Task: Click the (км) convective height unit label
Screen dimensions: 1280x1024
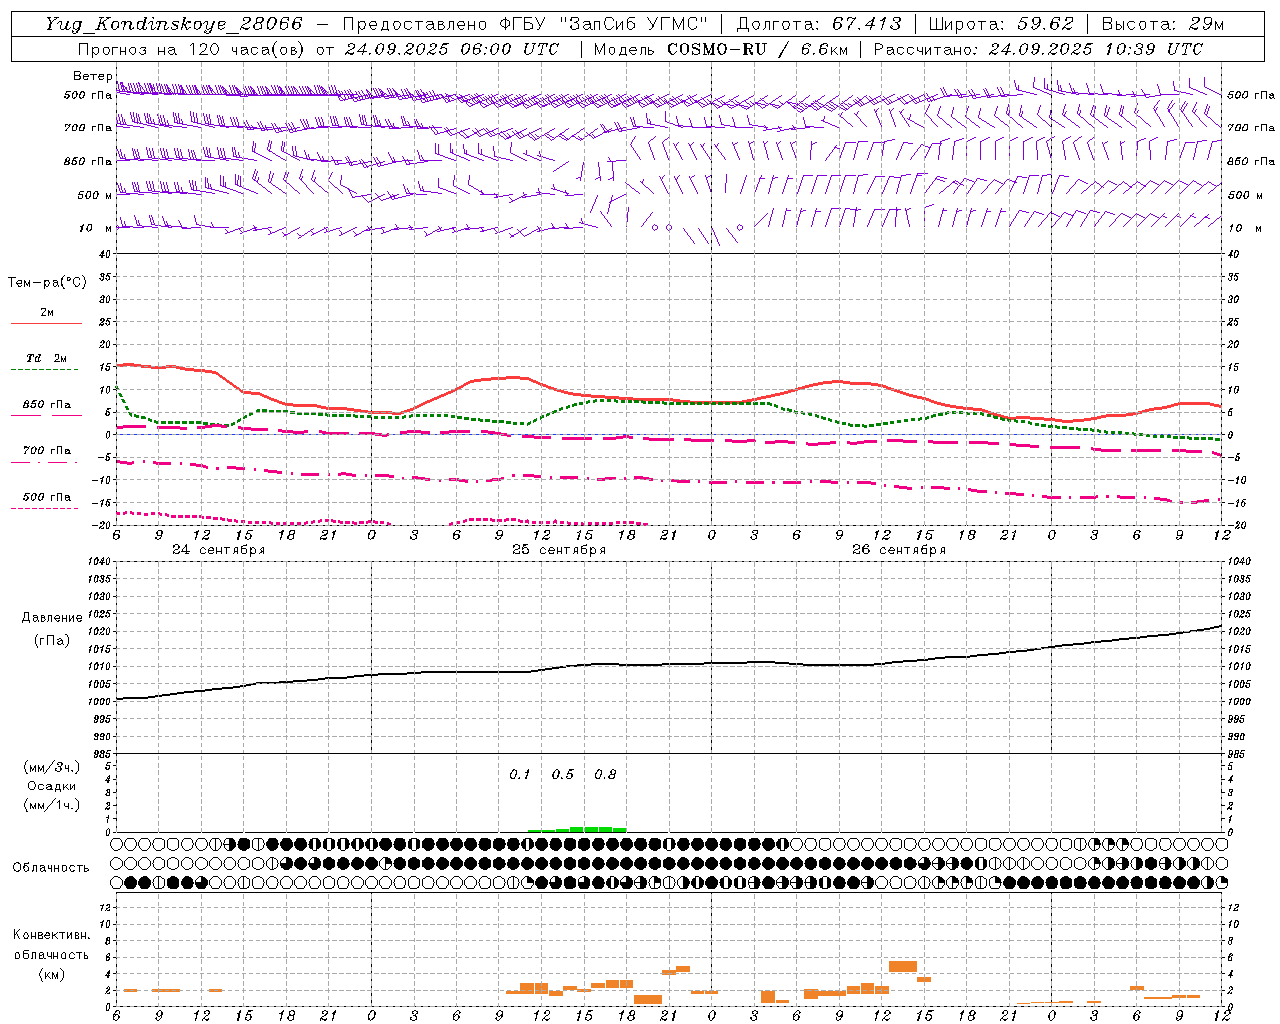Action: 52,974
